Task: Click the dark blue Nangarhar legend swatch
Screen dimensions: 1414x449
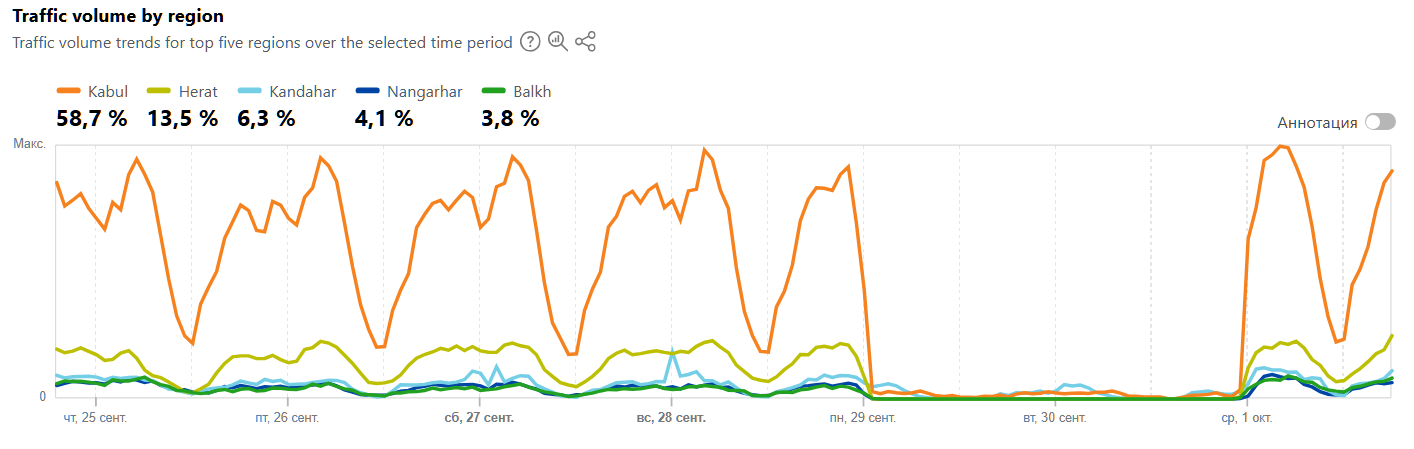Action: coord(367,92)
